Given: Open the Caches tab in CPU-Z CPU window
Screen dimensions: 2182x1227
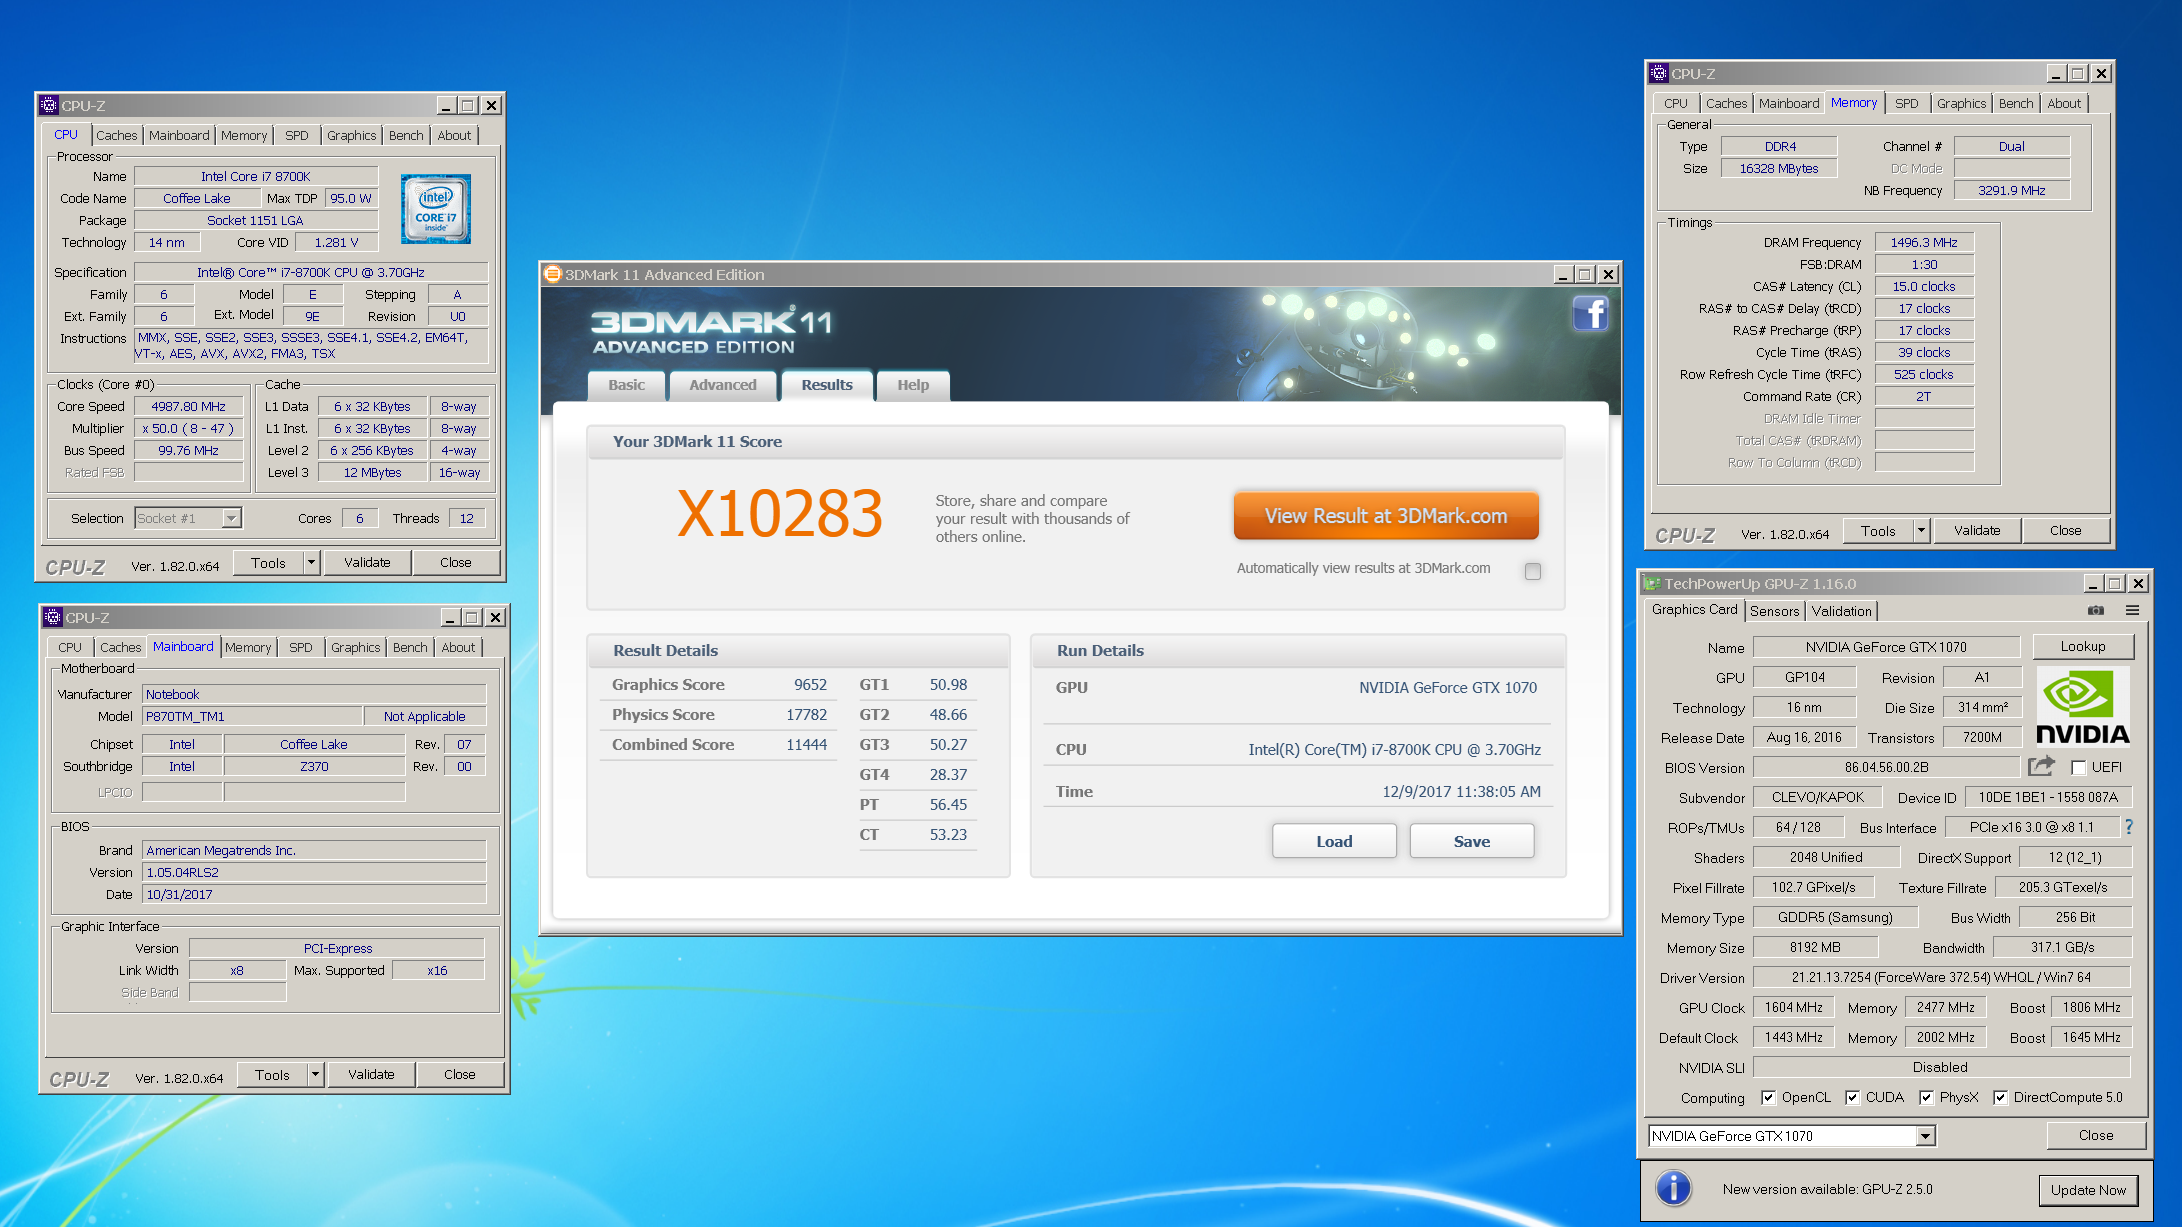Looking at the screenshot, I should coord(117,135).
